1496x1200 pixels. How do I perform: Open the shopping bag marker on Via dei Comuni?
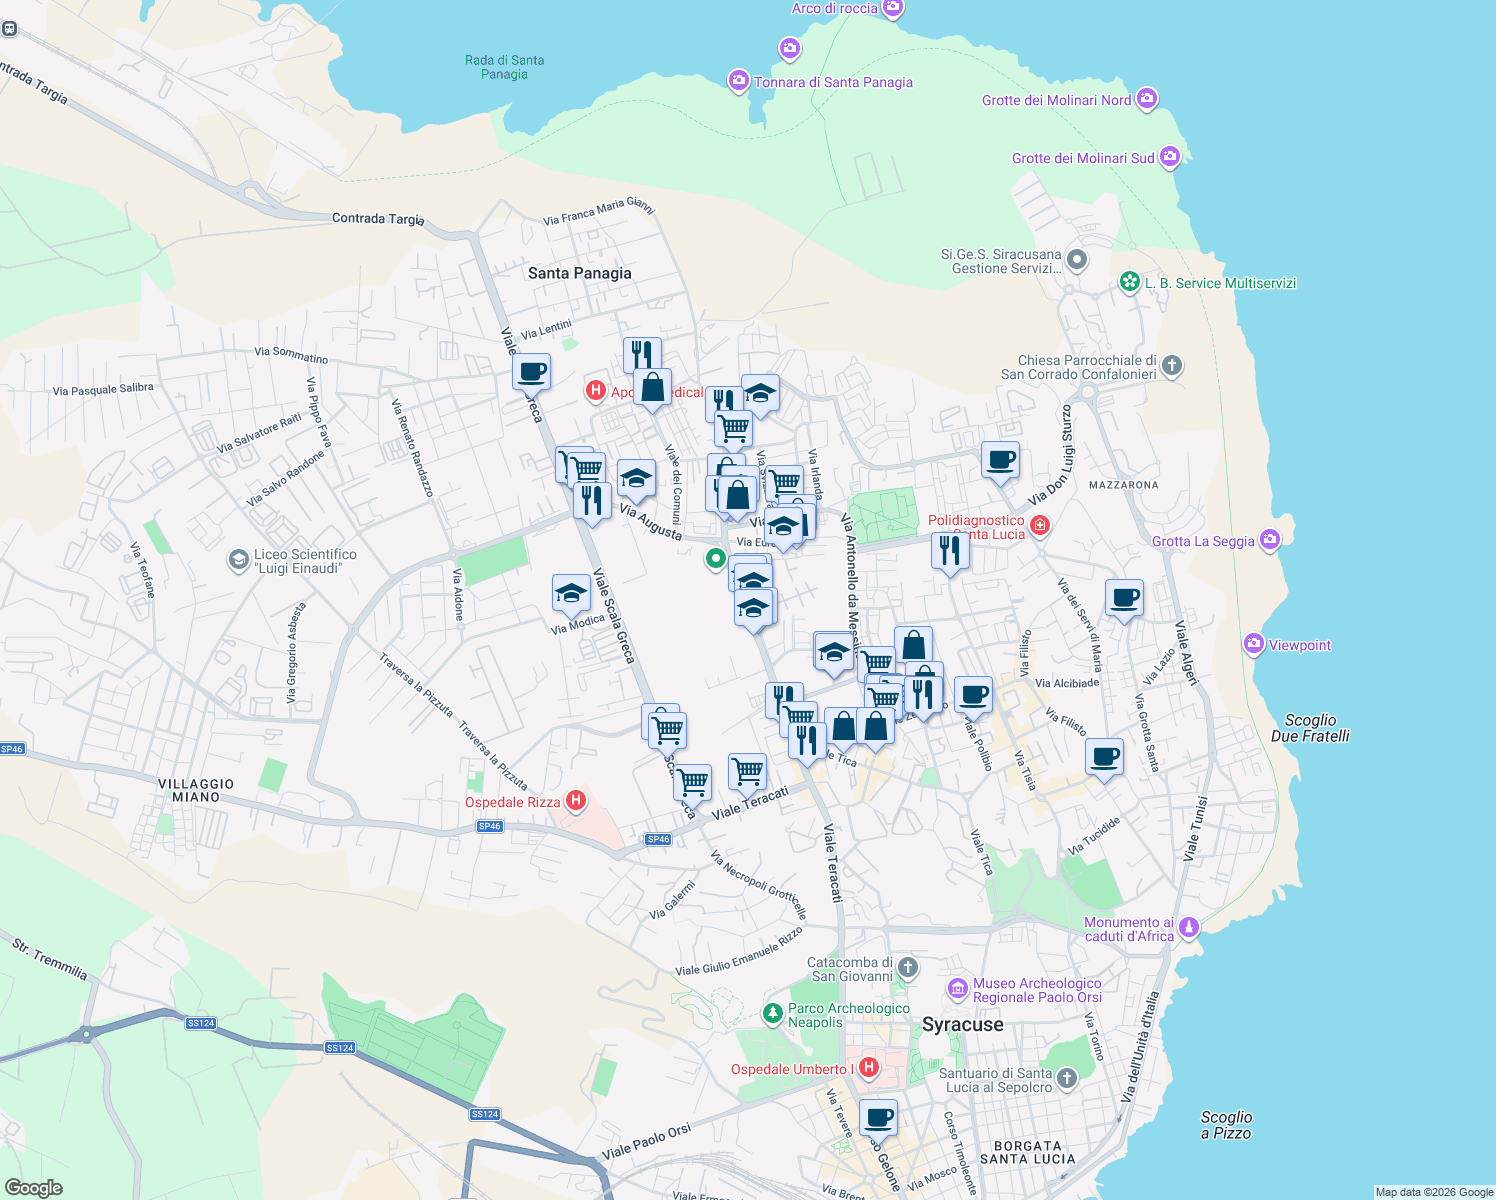[654, 389]
